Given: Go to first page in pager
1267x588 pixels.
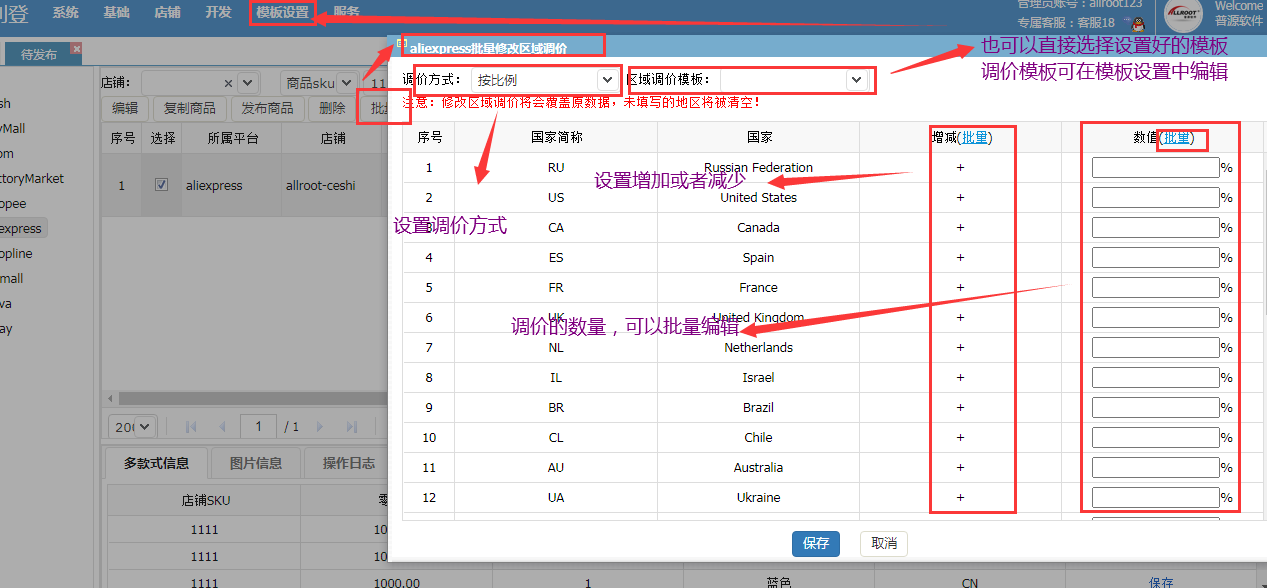Looking at the screenshot, I should click(x=191, y=427).
